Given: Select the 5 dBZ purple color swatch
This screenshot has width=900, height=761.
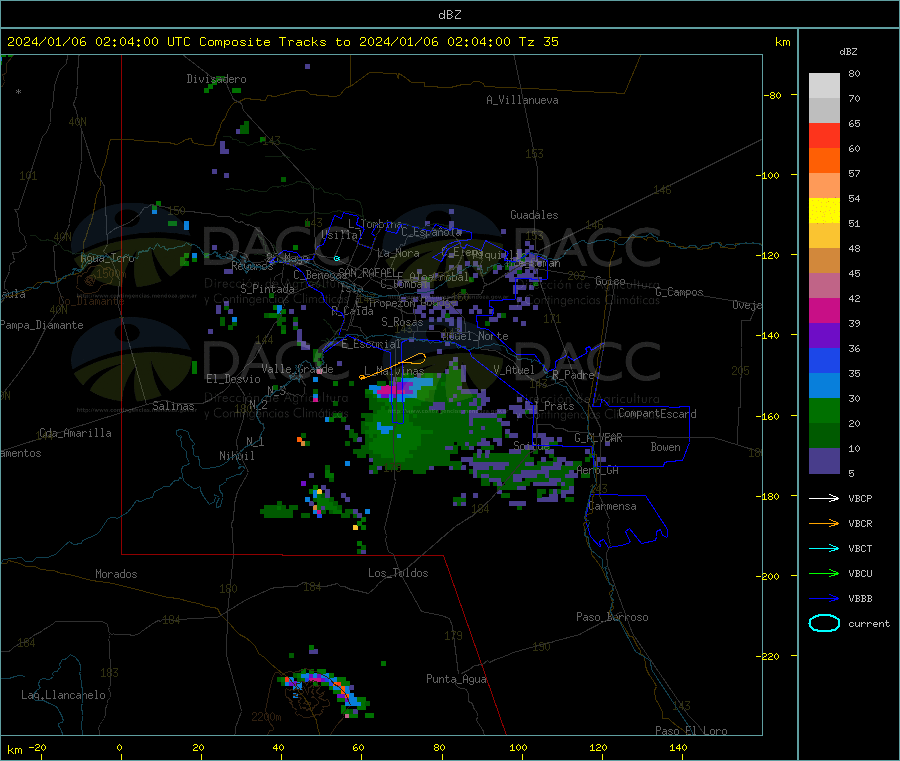Looking at the screenshot, I should 824,461.
